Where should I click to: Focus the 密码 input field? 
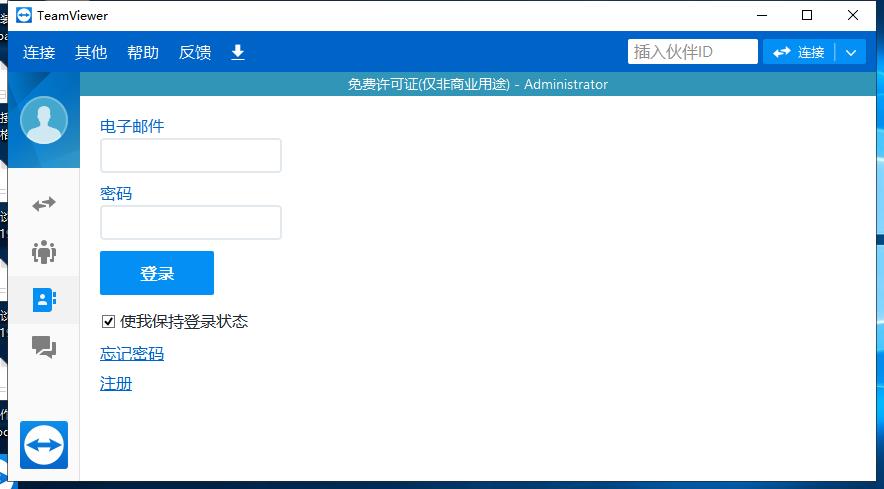point(191,222)
